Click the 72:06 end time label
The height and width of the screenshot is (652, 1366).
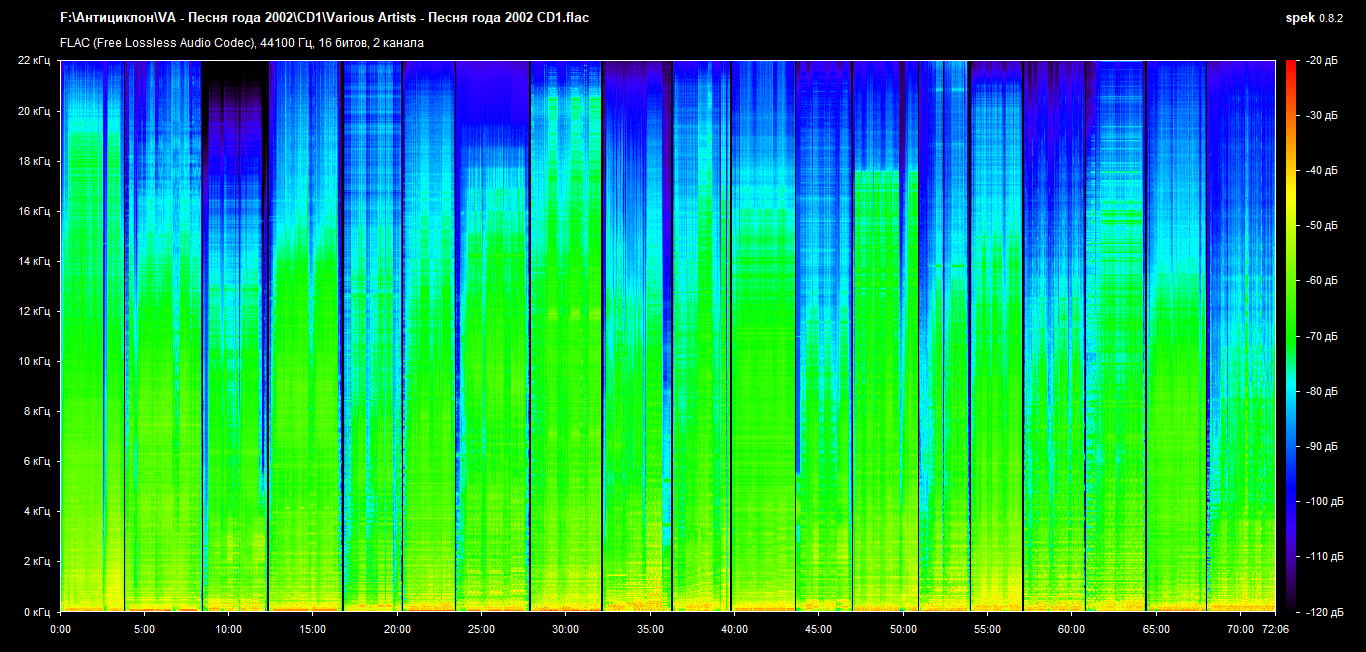1275,630
